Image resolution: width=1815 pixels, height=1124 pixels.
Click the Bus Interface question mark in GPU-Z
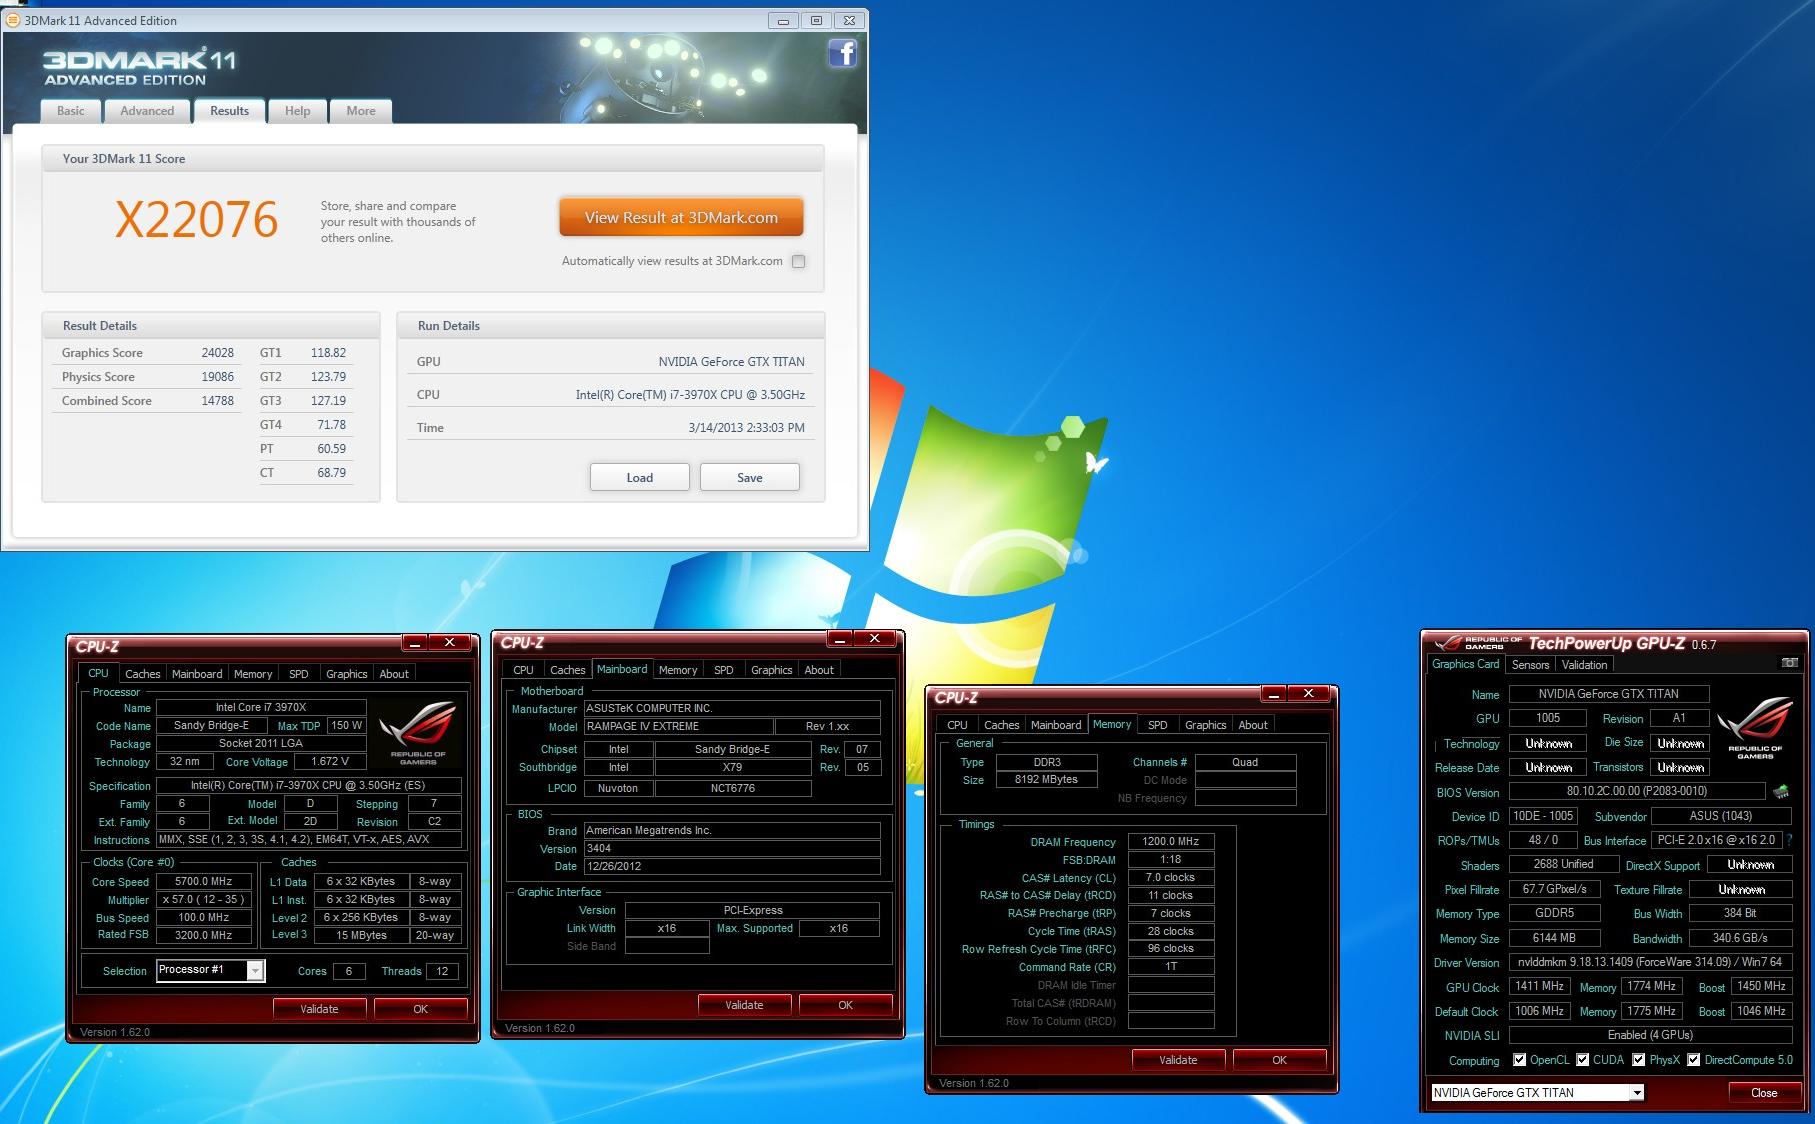(1790, 840)
